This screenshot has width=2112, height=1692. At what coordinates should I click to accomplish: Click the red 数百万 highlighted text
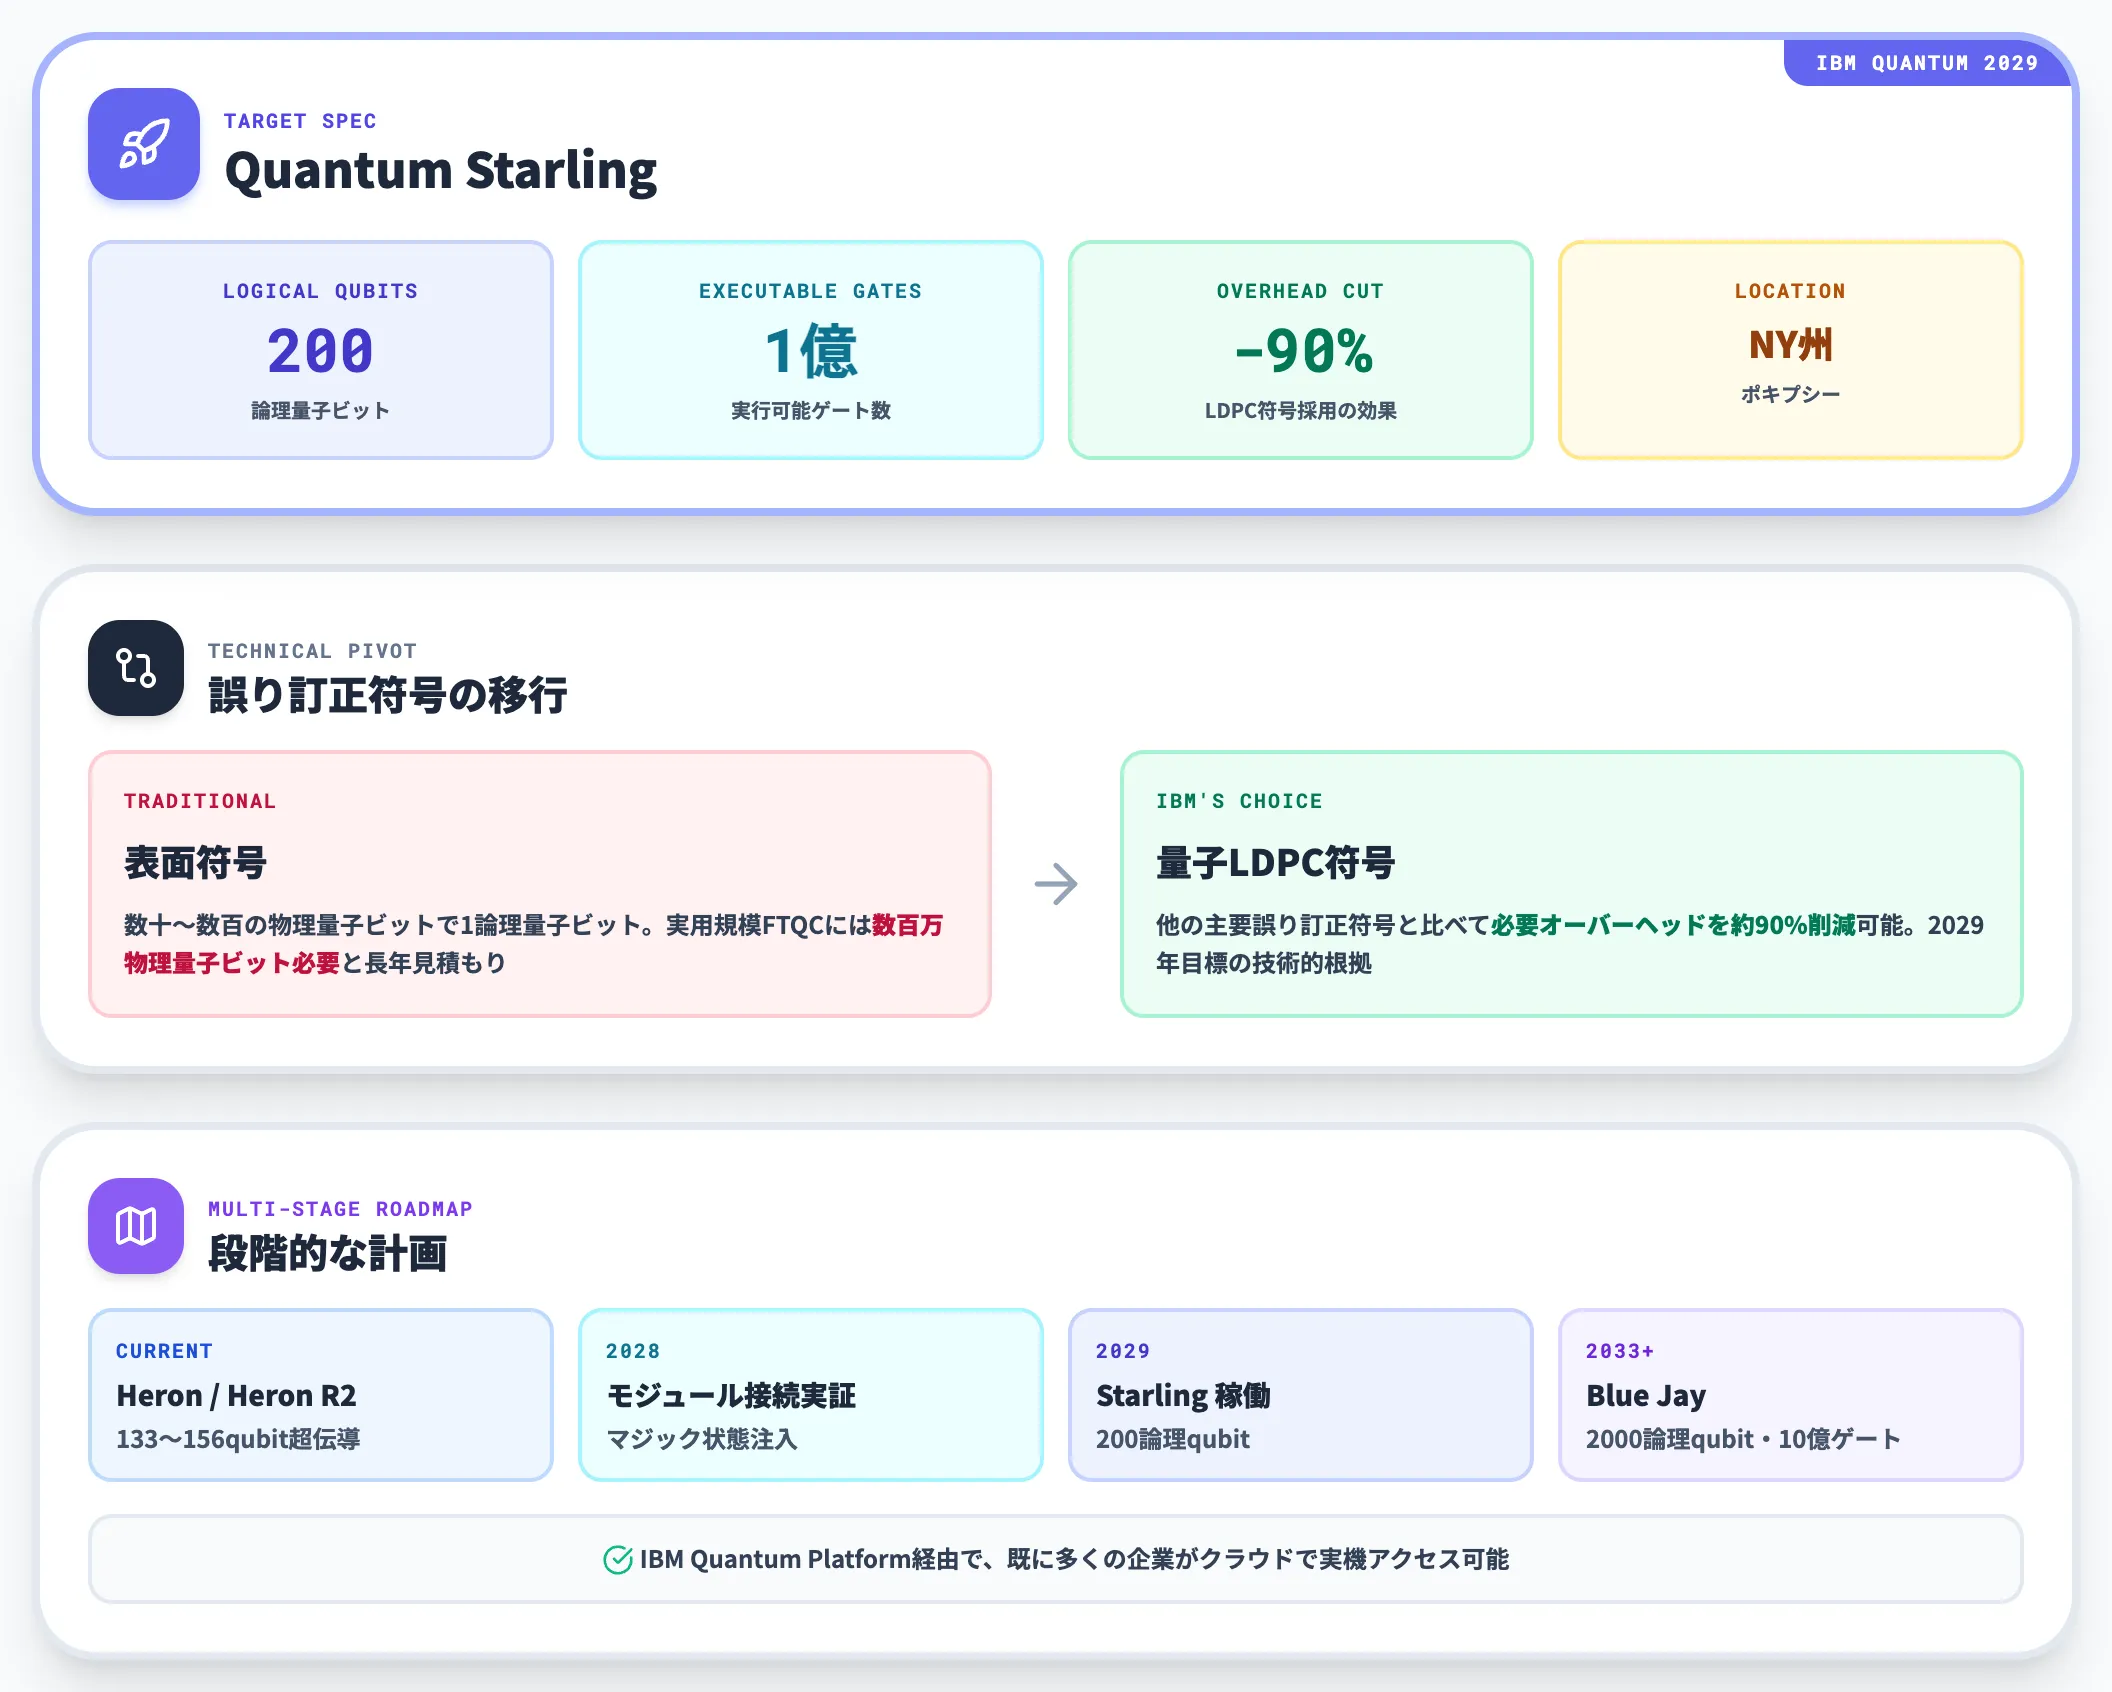click(x=908, y=925)
